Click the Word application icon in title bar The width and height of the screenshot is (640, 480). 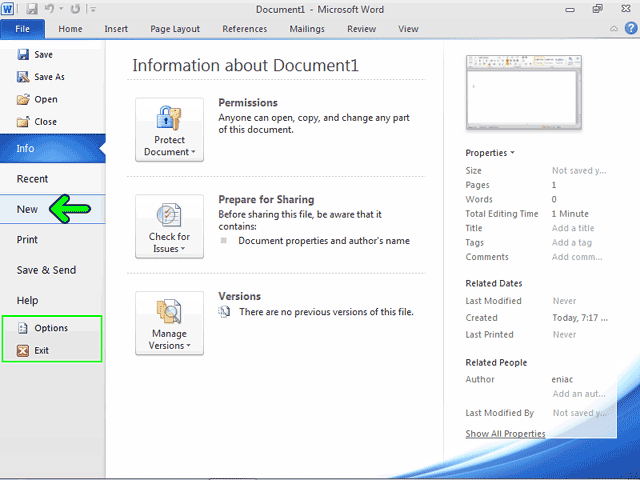coord(7,9)
